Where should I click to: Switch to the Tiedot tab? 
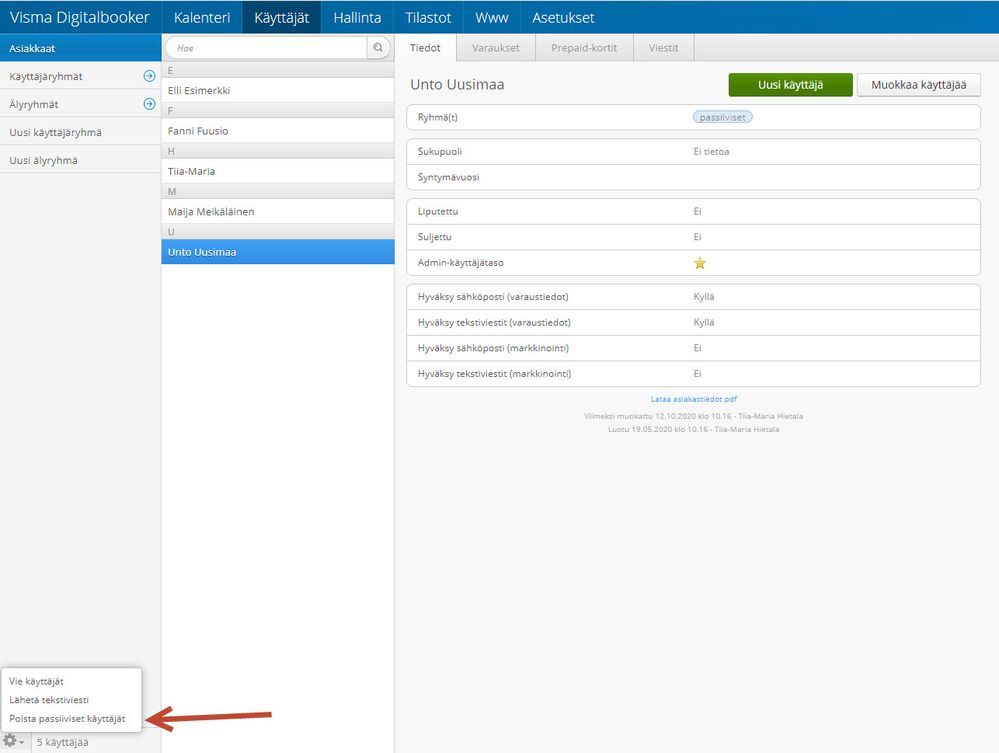pyautogui.click(x=425, y=48)
